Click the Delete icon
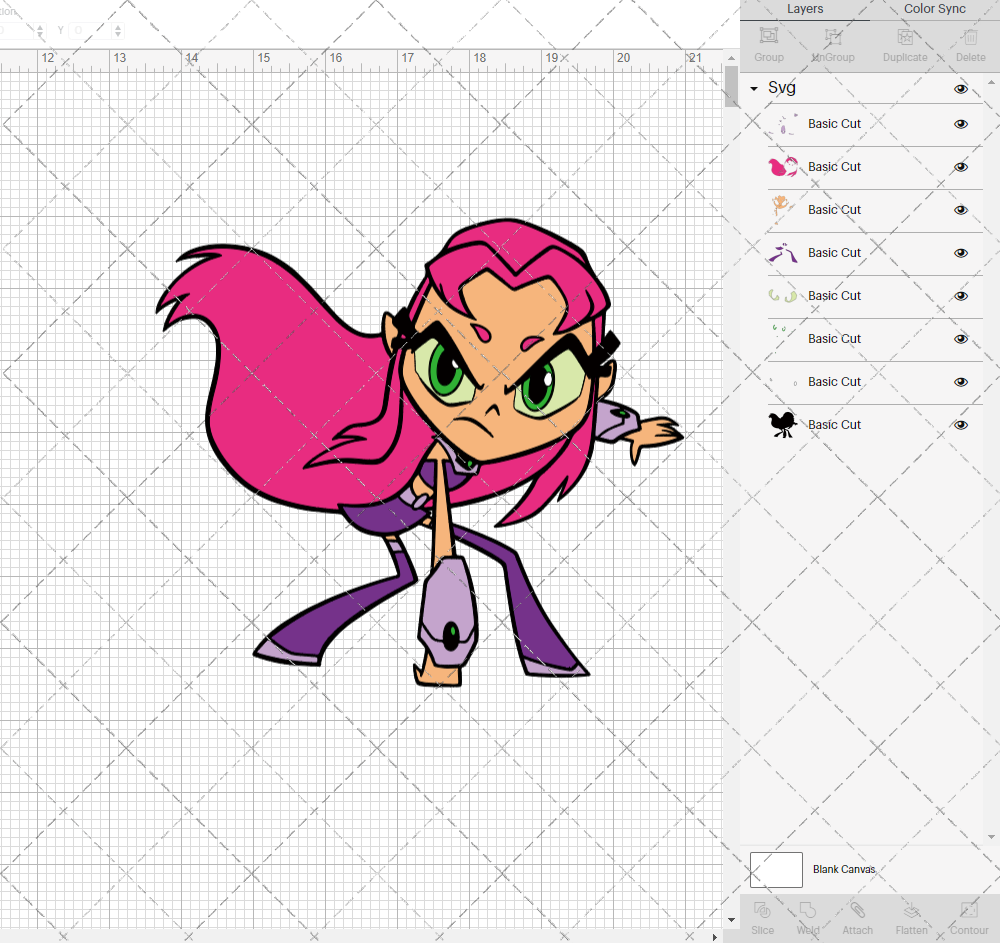Viewport: 1000px width, 943px height. 970,43
